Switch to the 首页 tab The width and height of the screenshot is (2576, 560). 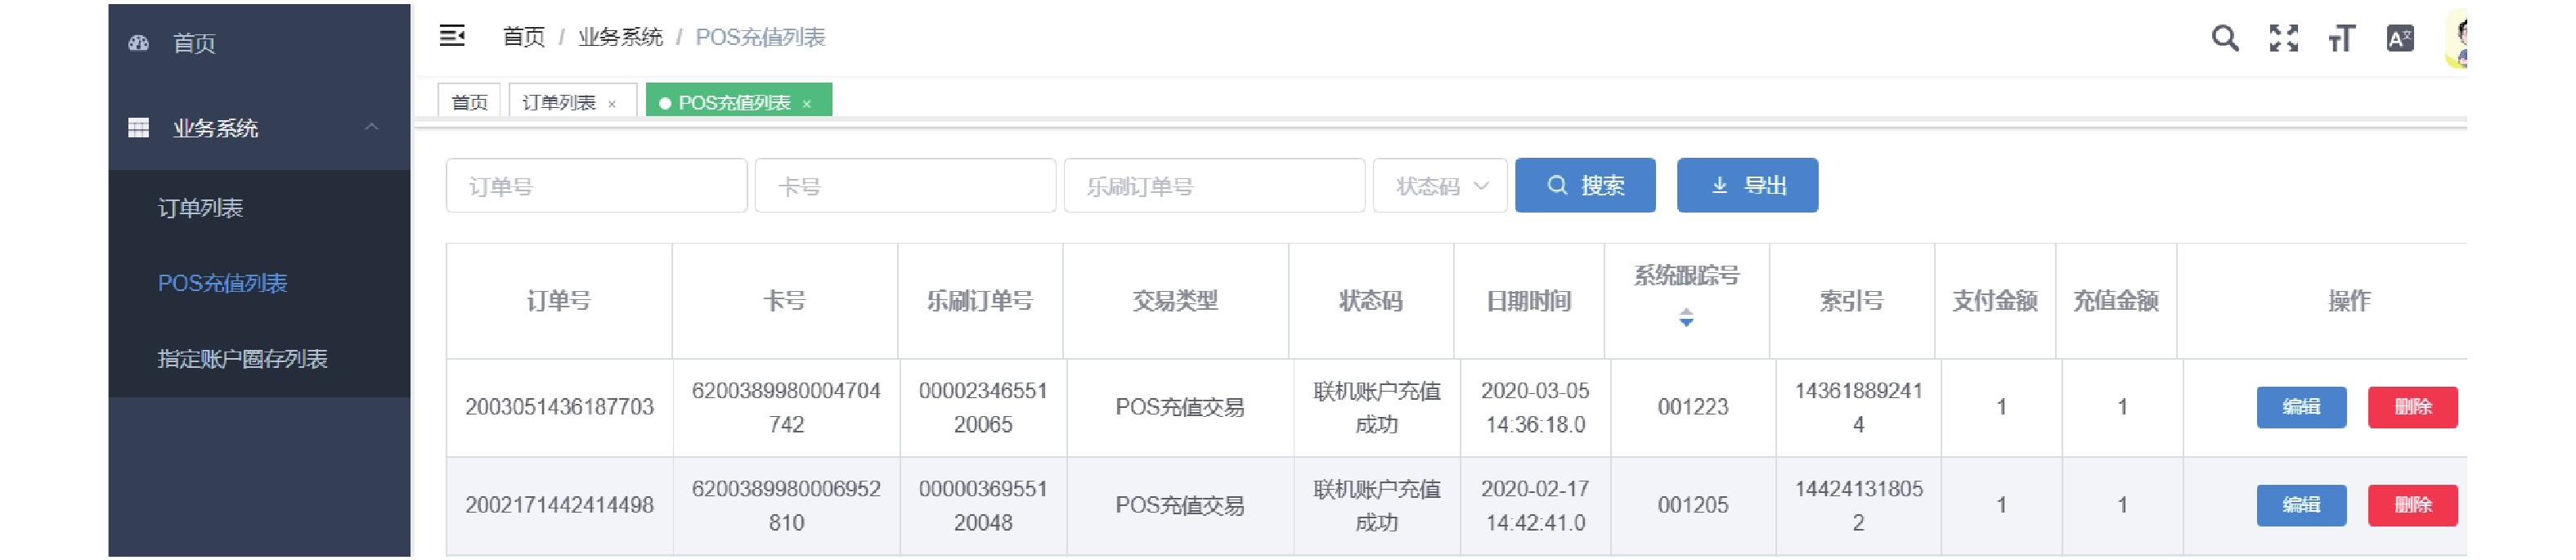pos(469,103)
